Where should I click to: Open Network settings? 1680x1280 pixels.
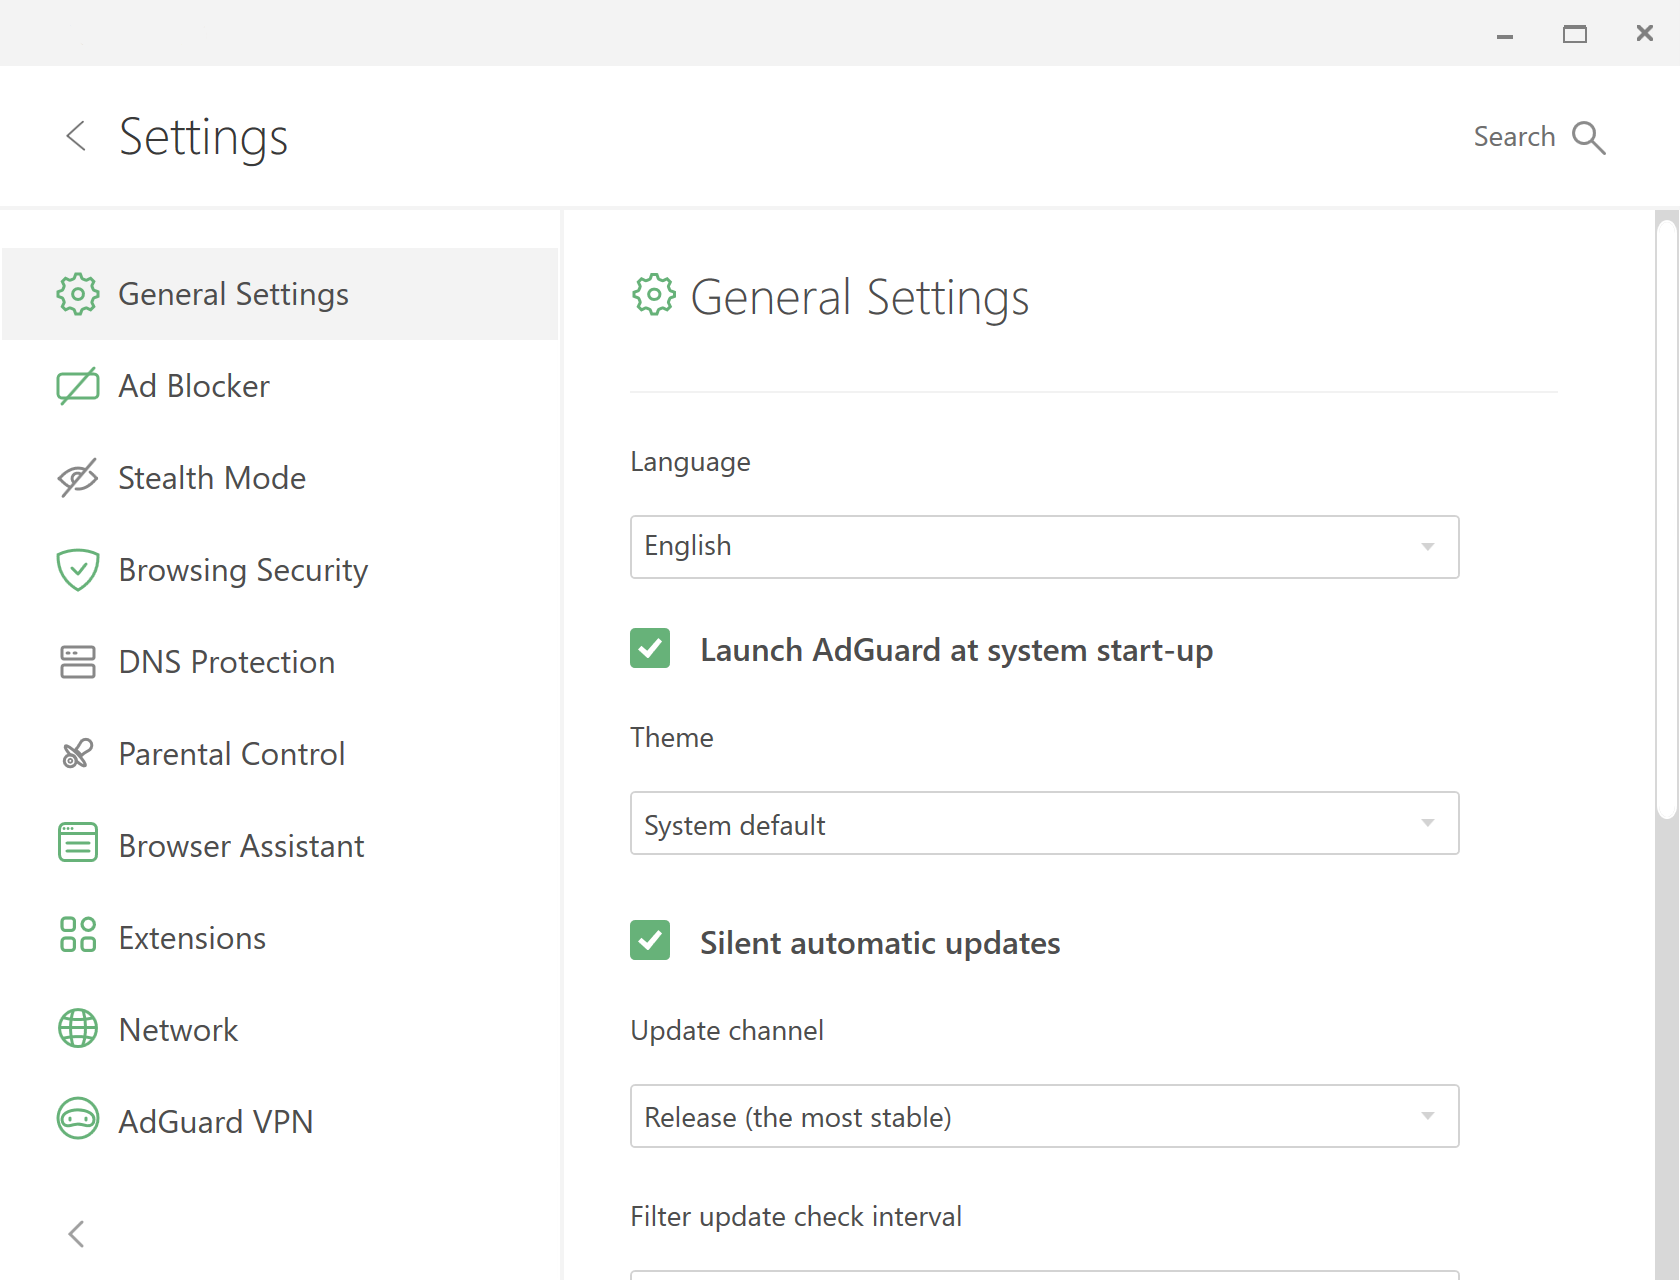pos(280,1030)
